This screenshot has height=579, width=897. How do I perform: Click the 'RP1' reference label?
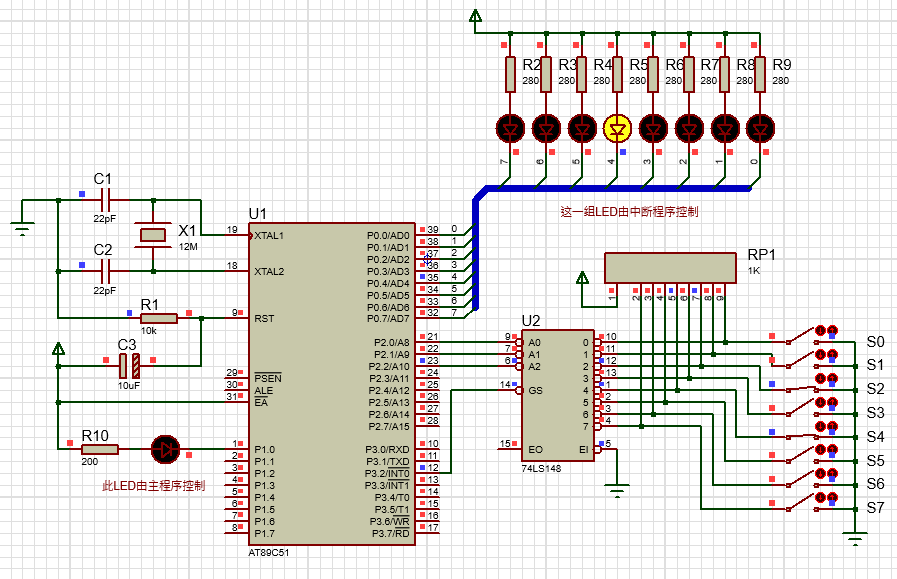click(x=761, y=255)
